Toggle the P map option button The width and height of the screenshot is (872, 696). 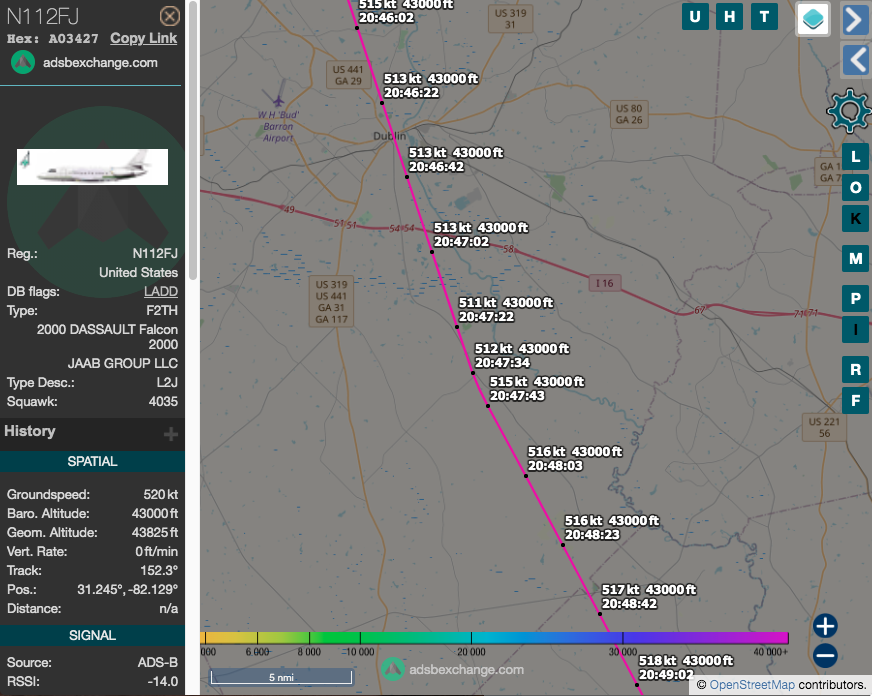855,299
